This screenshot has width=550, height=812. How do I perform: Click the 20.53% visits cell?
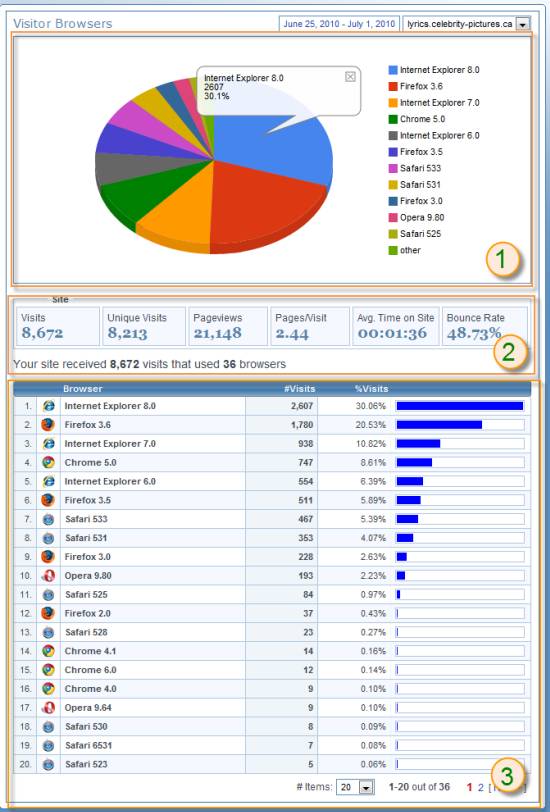pyautogui.click(x=371, y=425)
